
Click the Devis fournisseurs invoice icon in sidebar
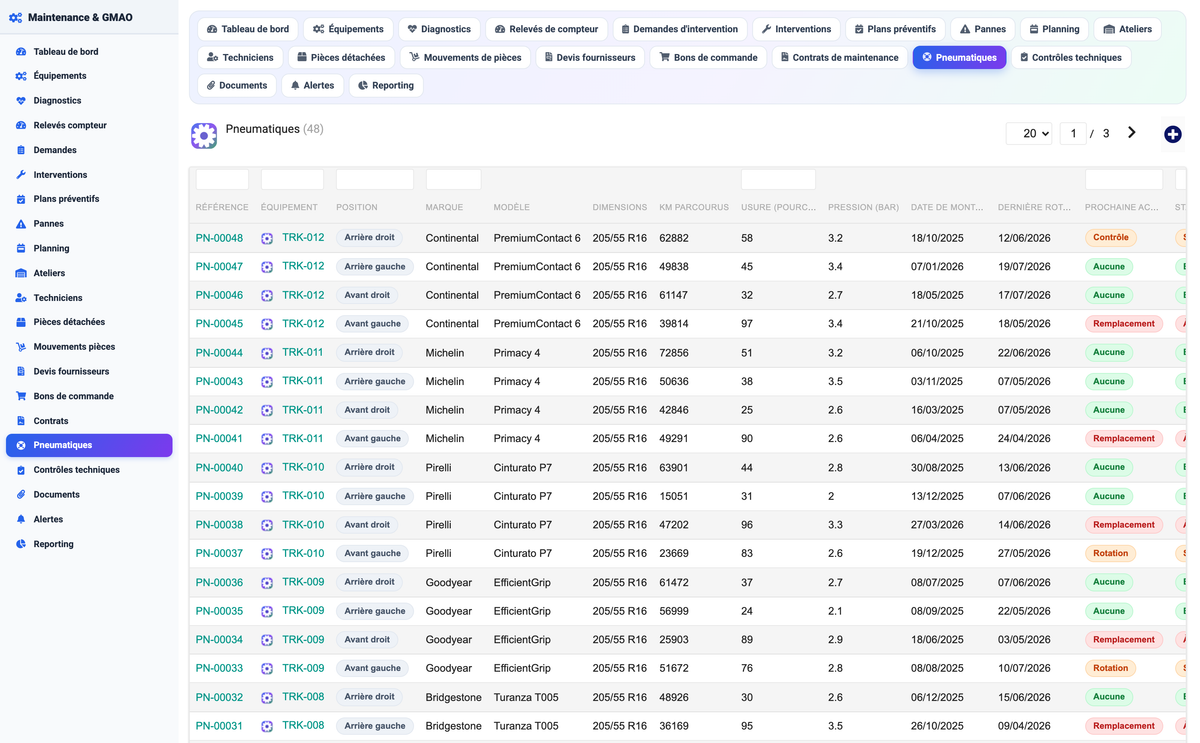(21, 371)
